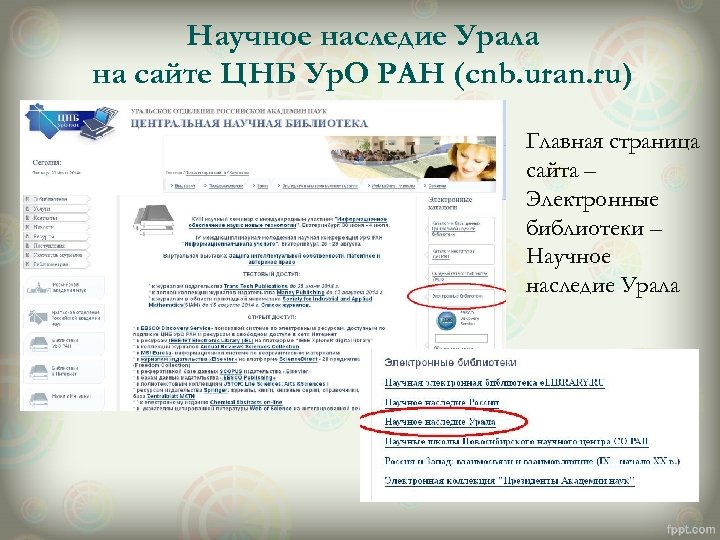Viewport: 720px width, 540px height.
Task: Open the 'О библиотеке' sidebar menu item
Action: tap(56, 199)
